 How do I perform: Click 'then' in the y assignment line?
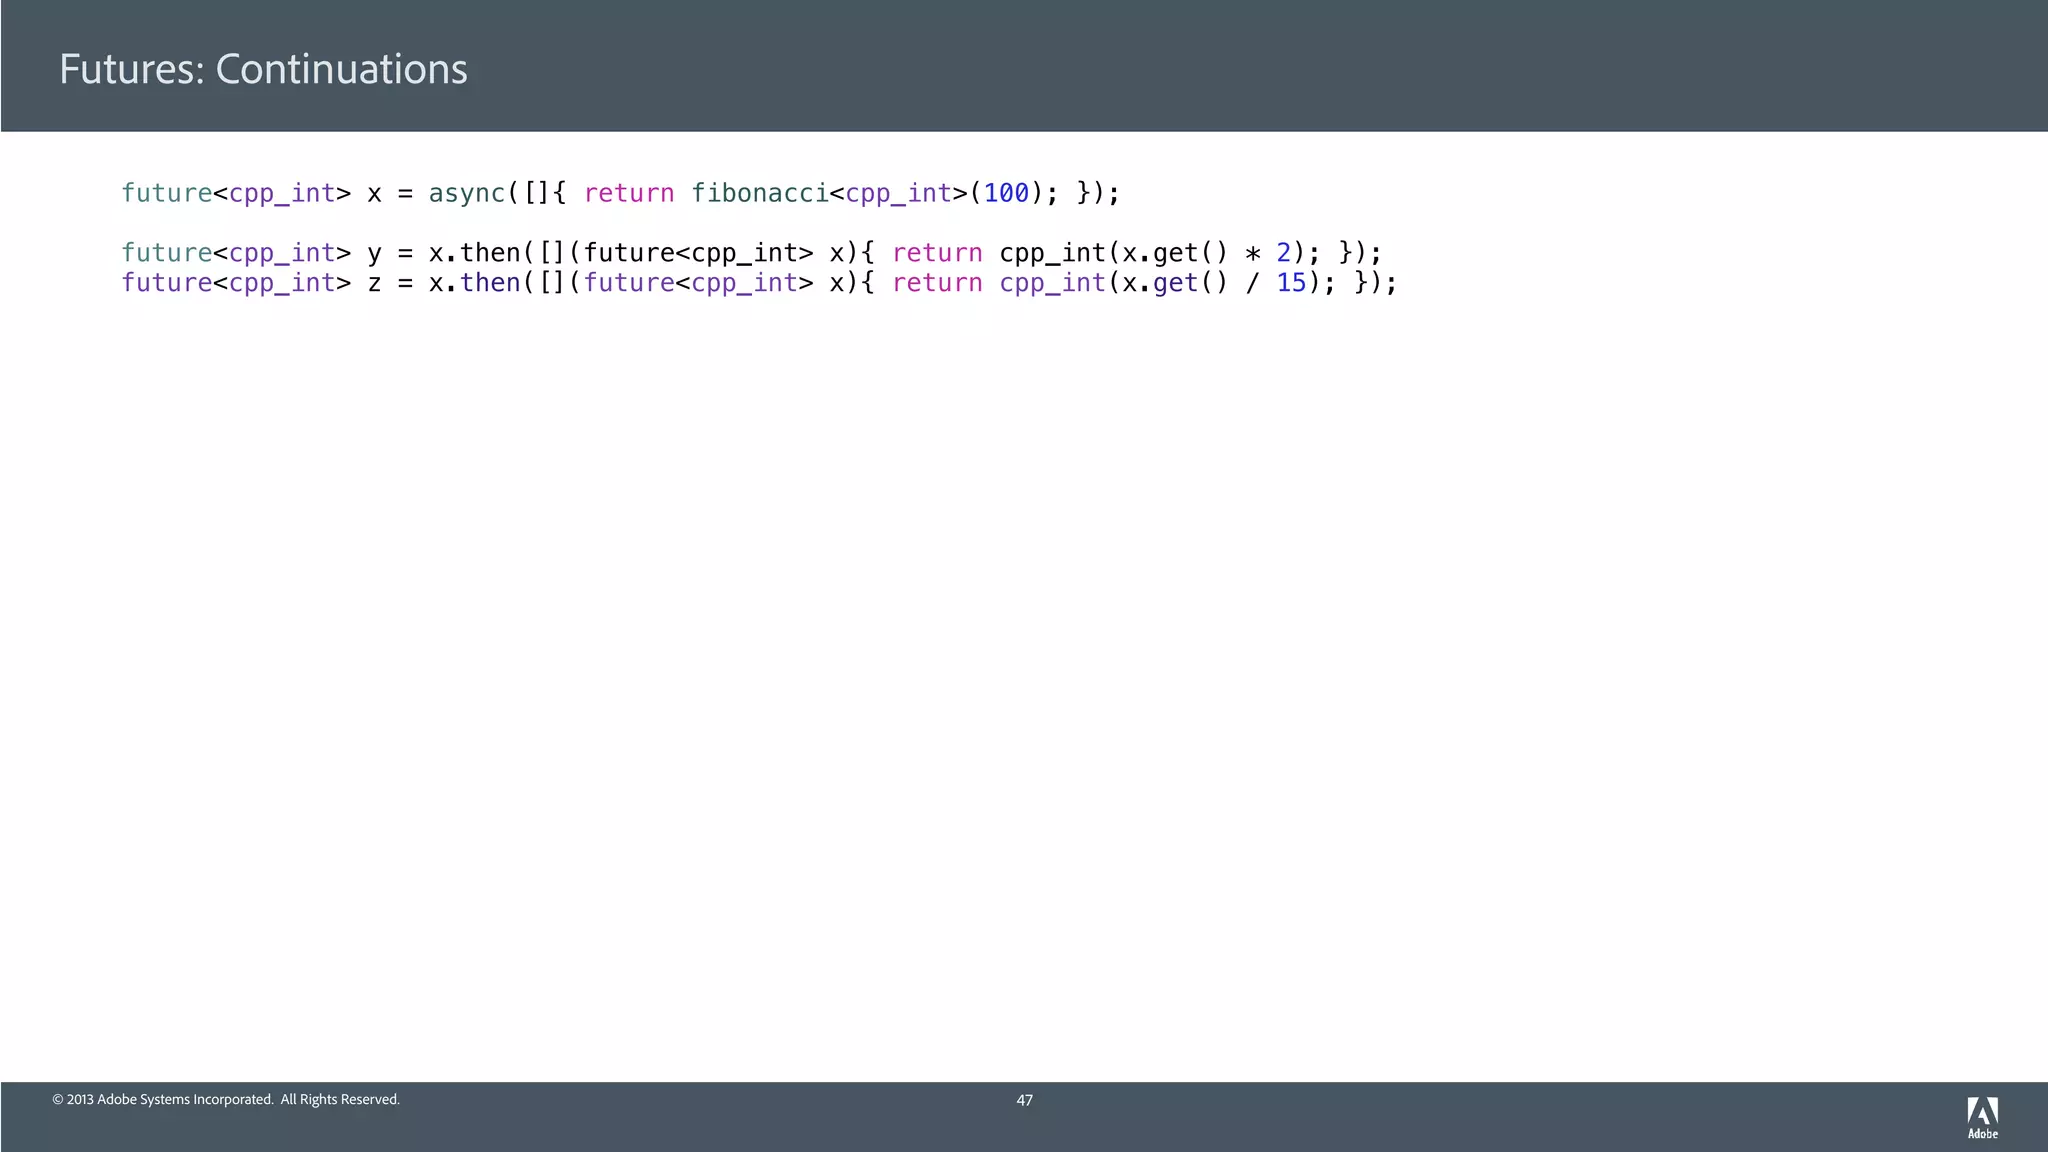coord(490,253)
